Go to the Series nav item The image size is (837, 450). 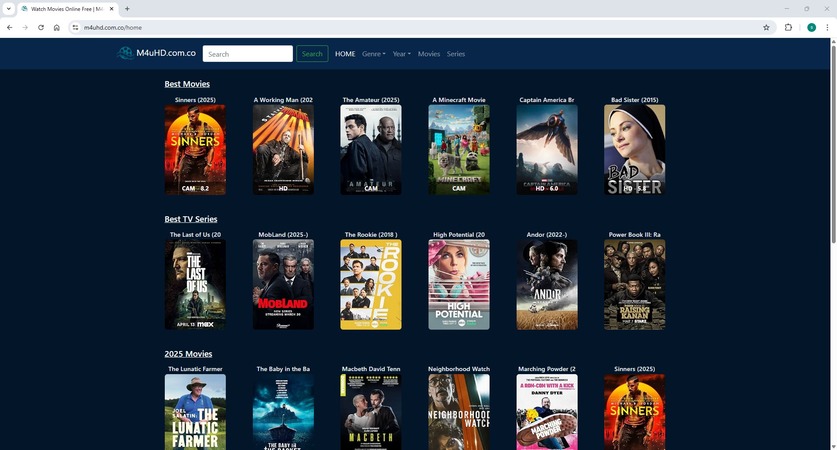pyautogui.click(x=456, y=54)
